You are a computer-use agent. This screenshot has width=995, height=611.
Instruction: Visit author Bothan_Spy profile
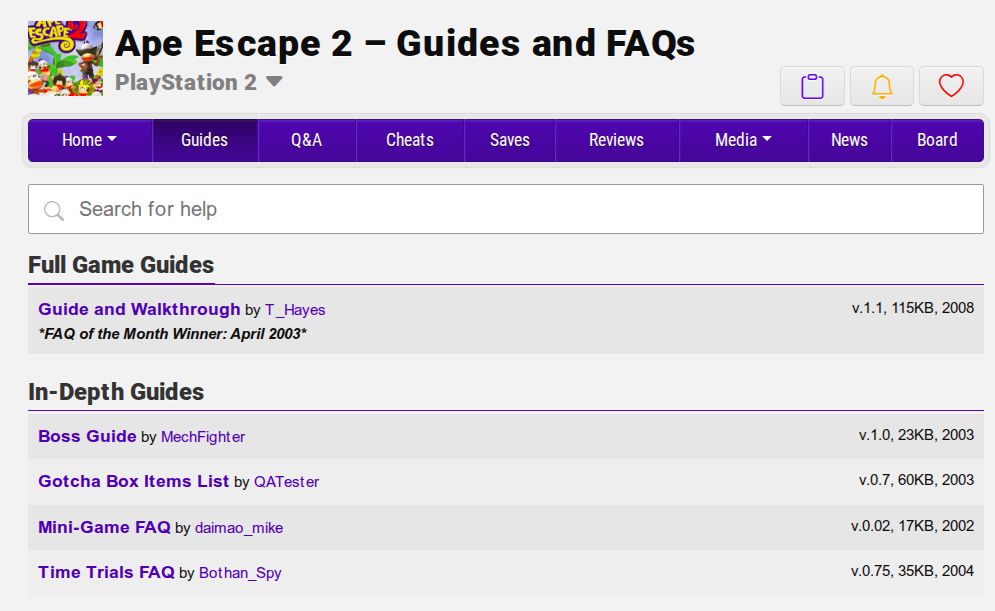[240, 573]
